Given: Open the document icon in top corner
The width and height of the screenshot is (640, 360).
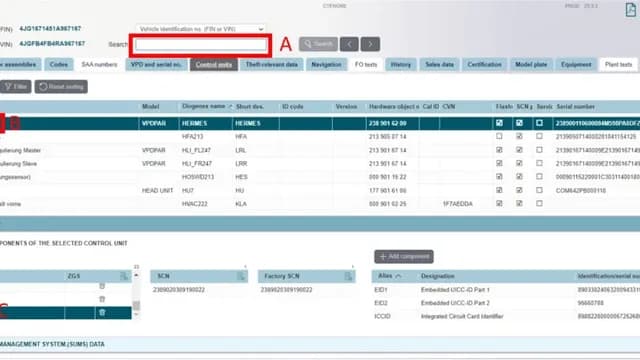Looking at the screenshot, I should 630,9.
